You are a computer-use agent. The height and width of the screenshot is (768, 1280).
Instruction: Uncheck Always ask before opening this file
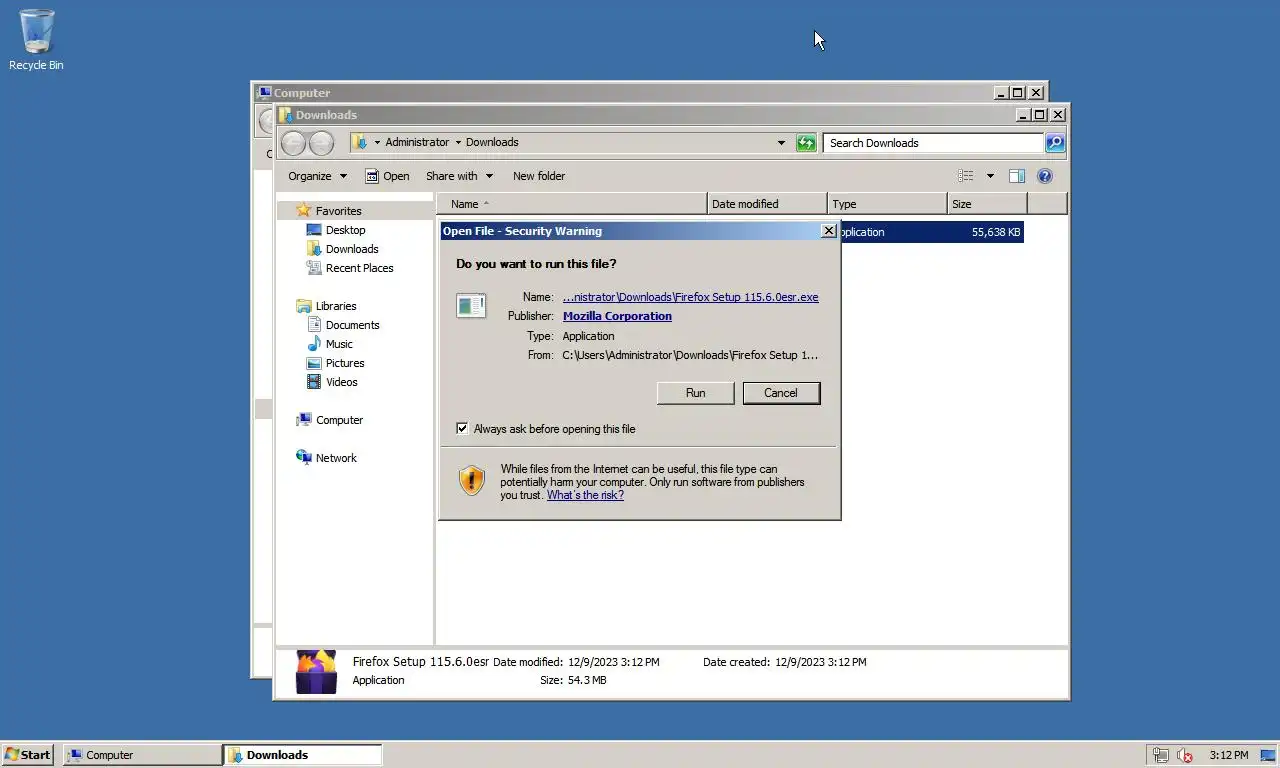[x=462, y=429]
